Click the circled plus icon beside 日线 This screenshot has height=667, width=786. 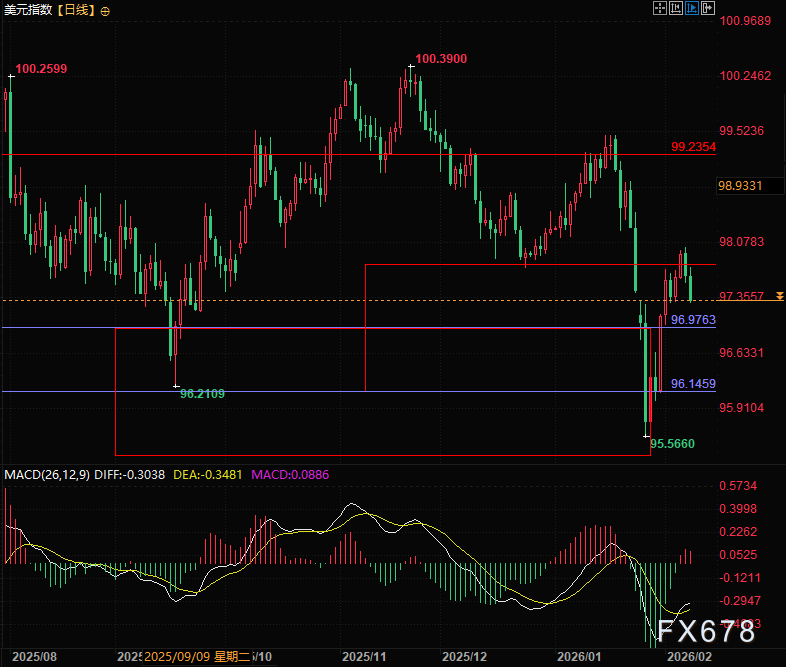(x=107, y=10)
